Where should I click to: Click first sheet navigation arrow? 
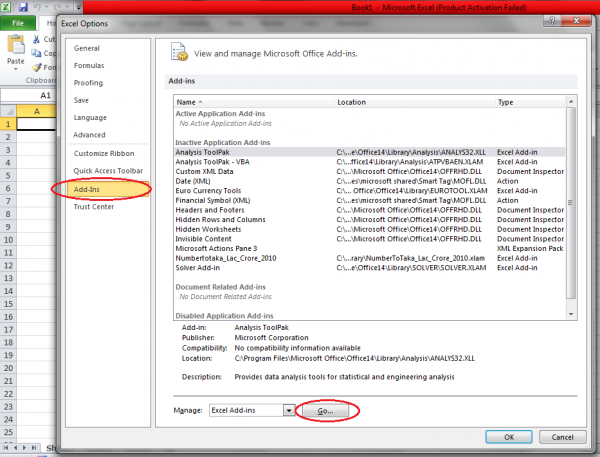(x=6, y=447)
